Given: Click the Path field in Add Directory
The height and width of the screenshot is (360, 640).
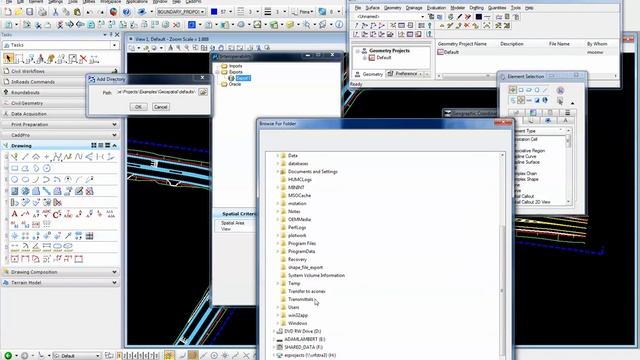Looking at the screenshot, I should [x=156, y=92].
